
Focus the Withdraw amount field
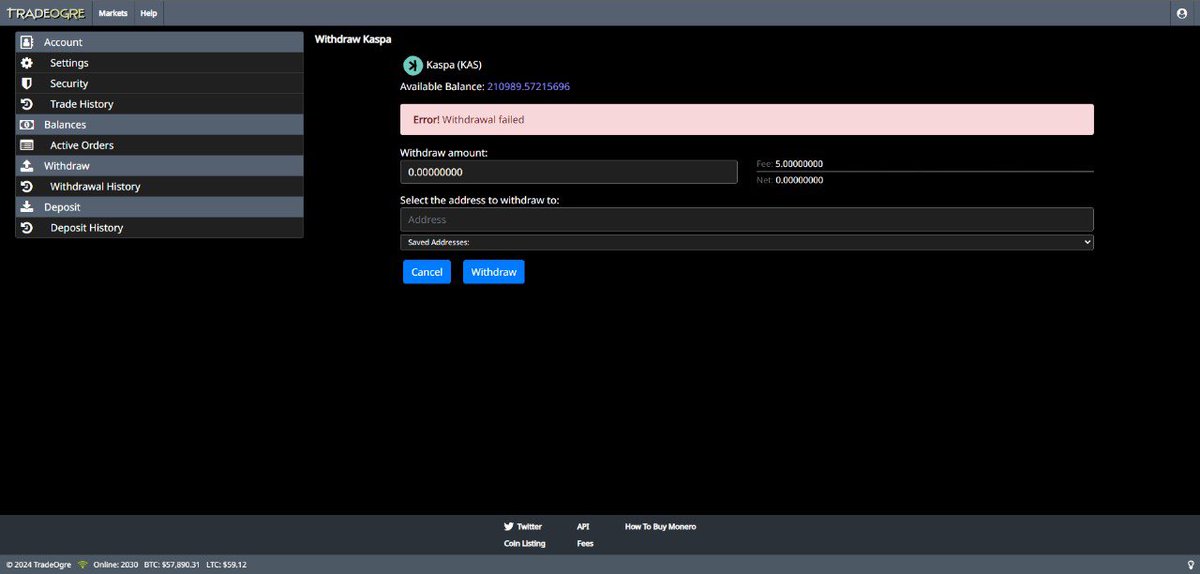coord(569,172)
